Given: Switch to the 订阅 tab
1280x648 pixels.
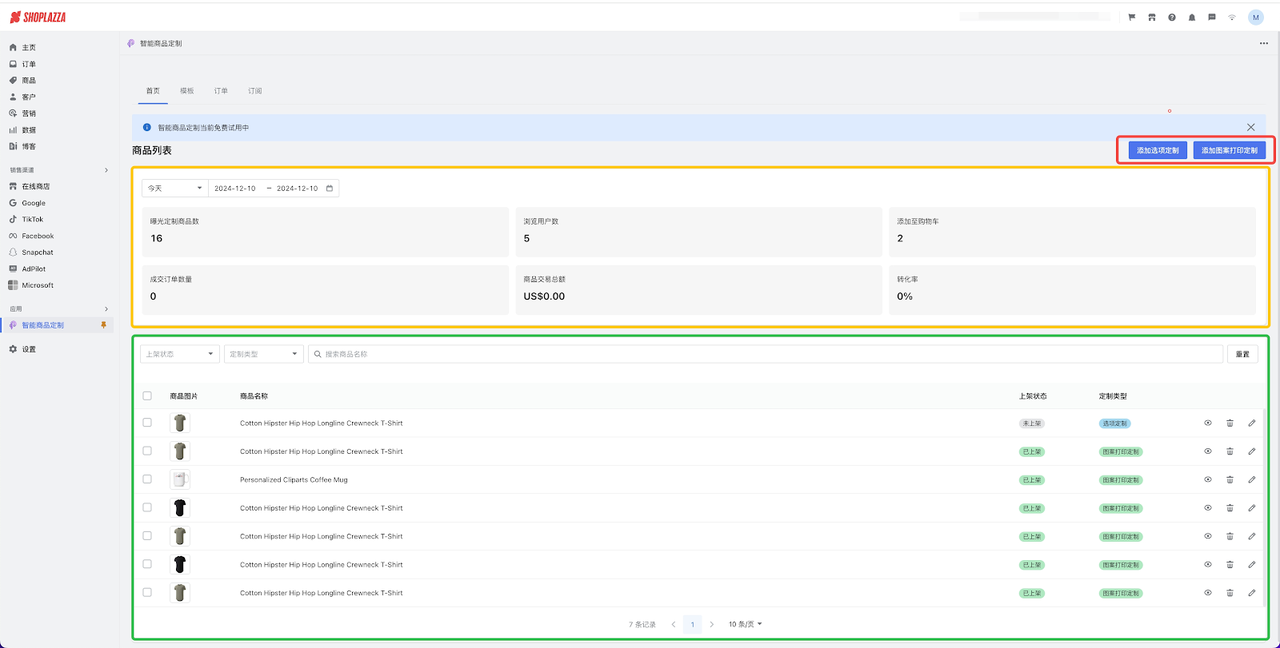Looking at the screenshot, I should 255,91.
